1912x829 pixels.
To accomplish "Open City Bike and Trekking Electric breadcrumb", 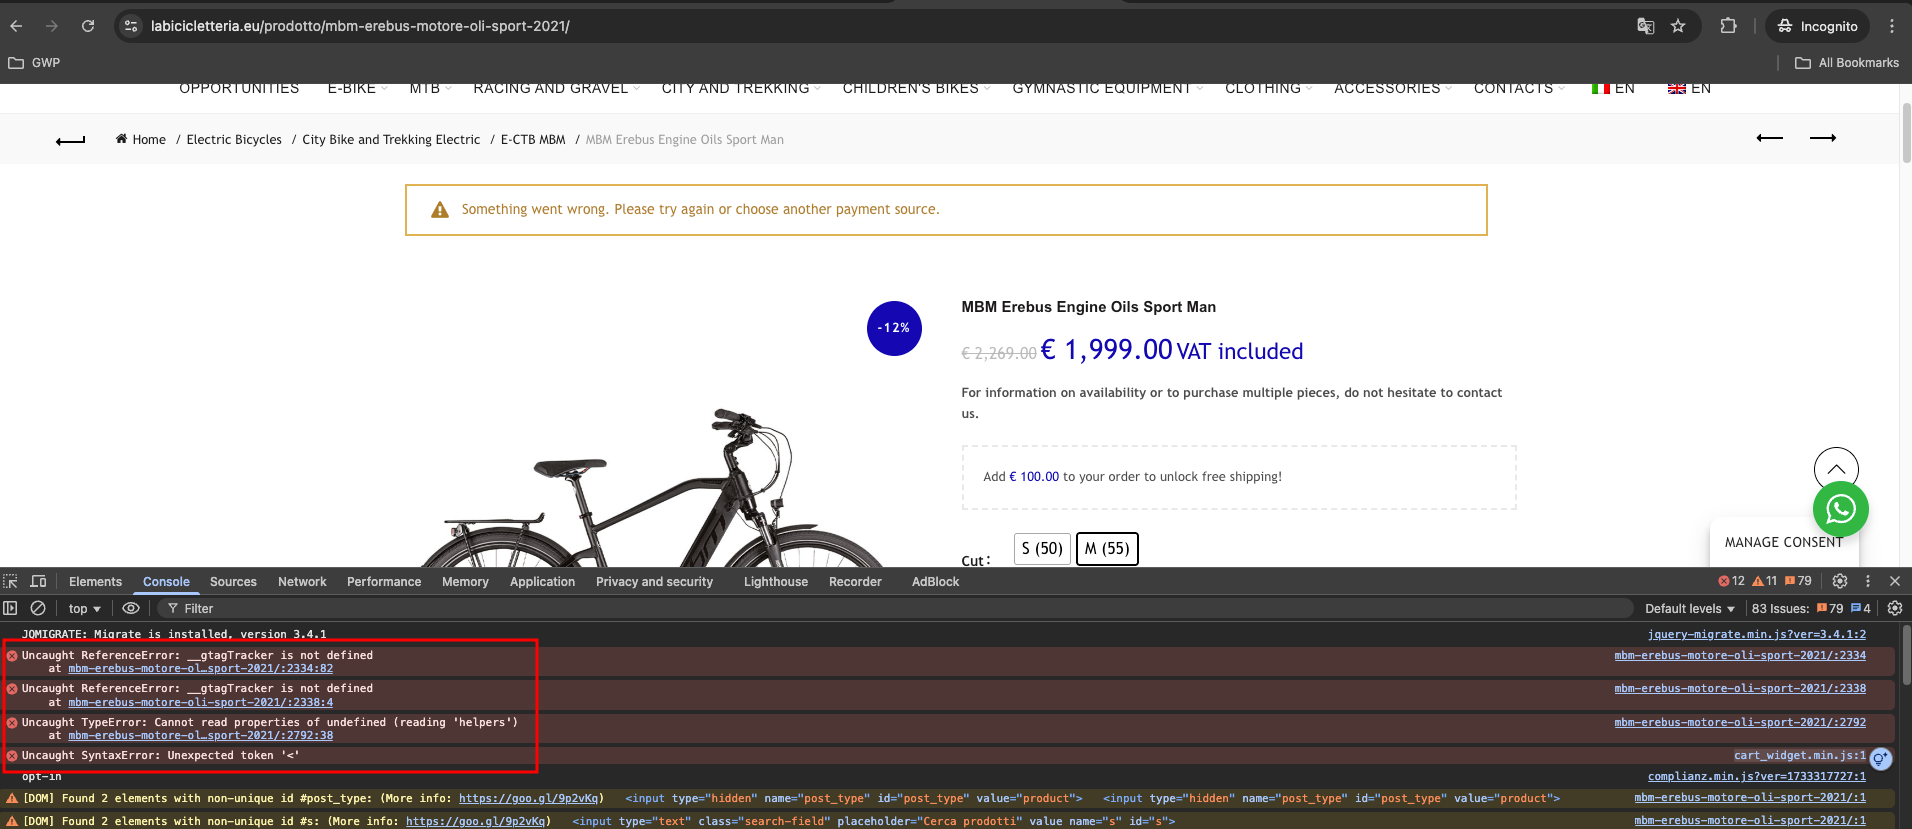I will (x=391, y=140).
